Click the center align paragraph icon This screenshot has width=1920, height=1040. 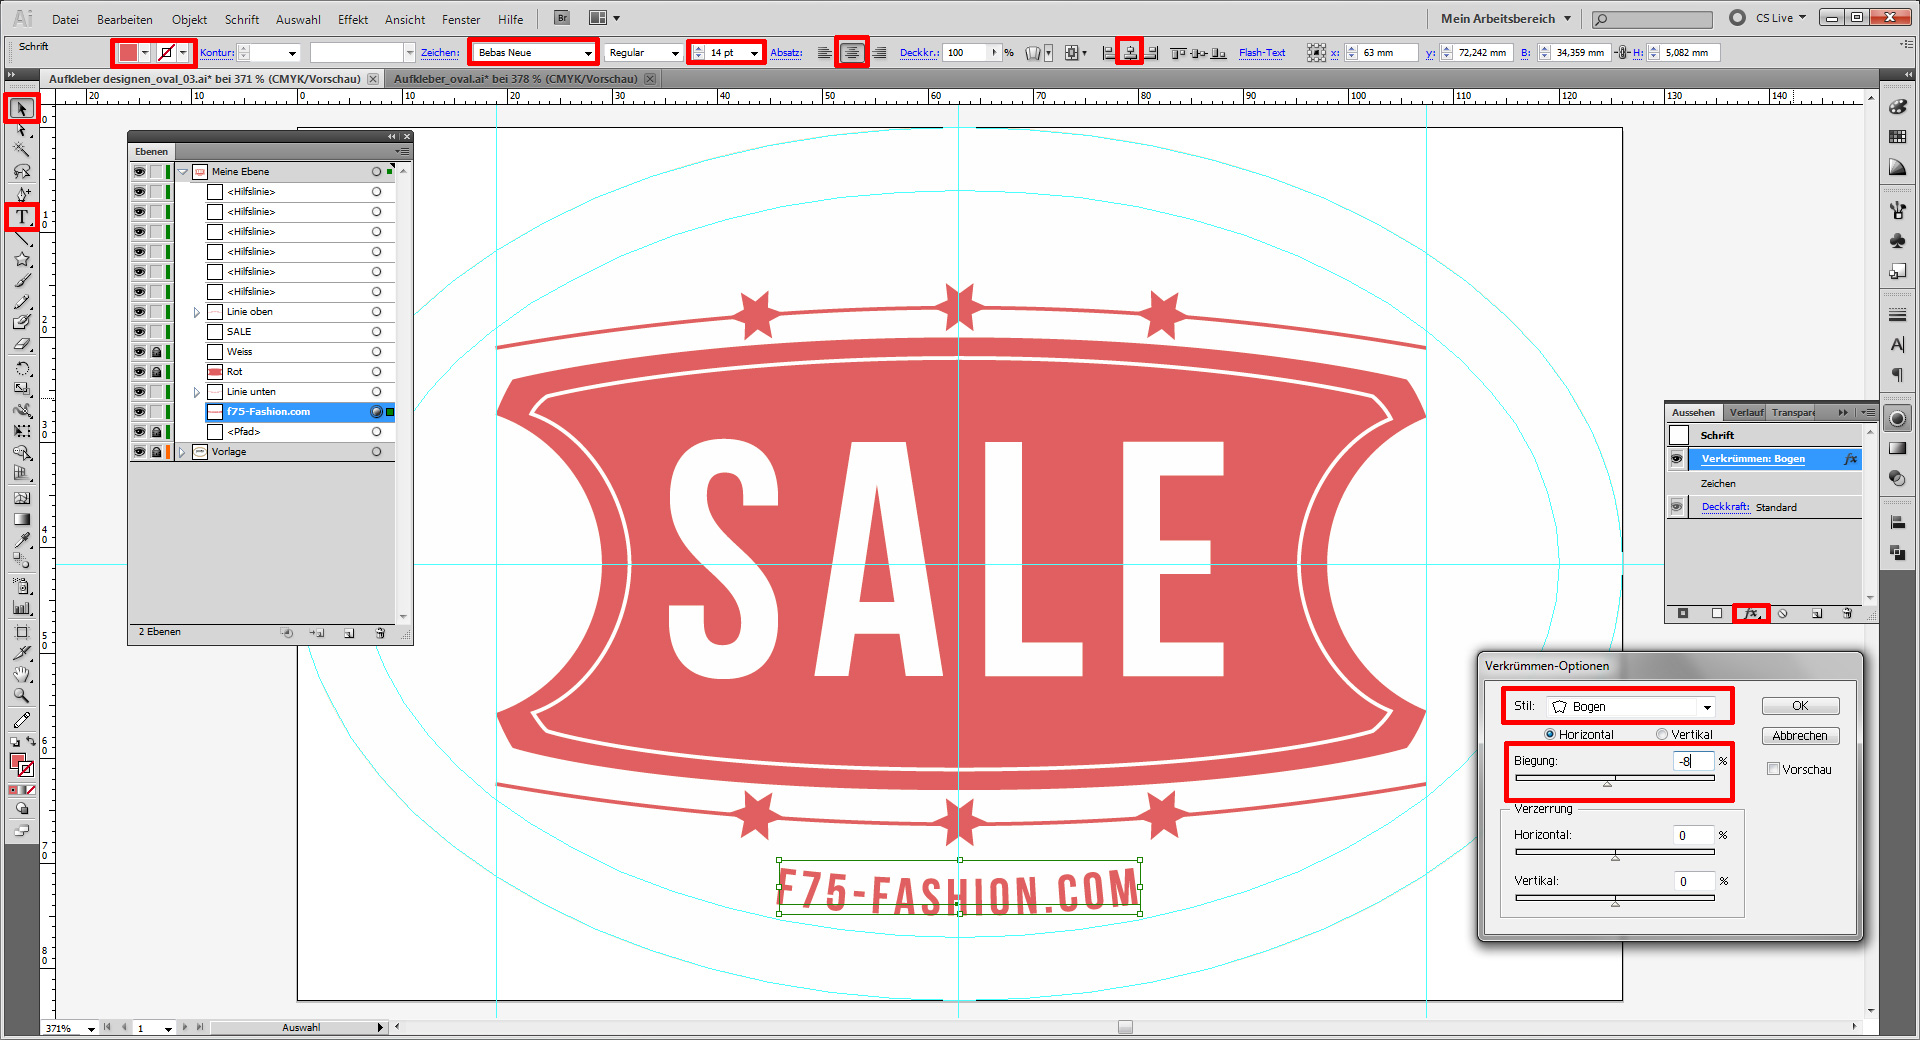click(851, 53)
